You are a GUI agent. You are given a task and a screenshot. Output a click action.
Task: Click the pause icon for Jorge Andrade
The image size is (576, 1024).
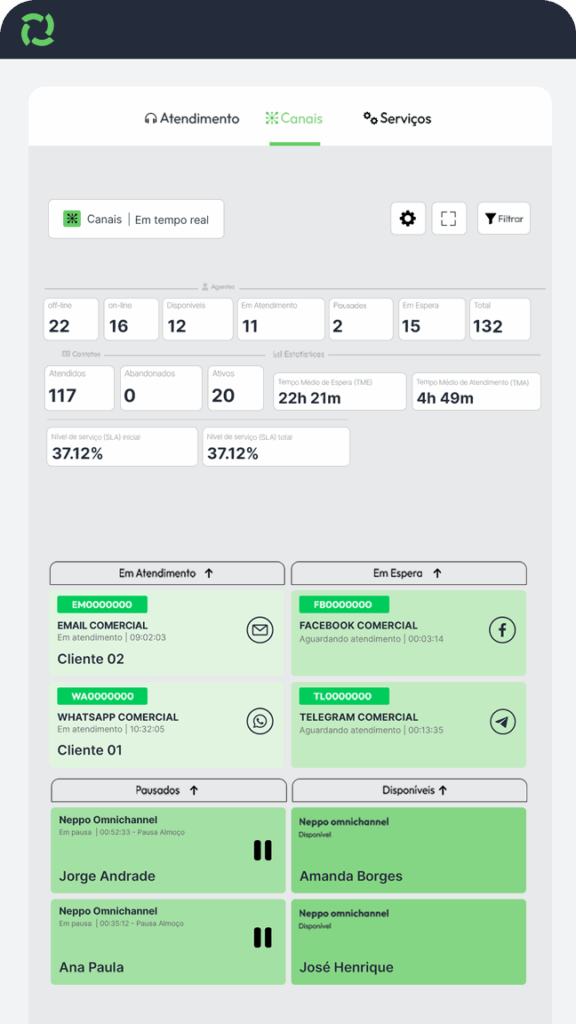point(263,850)
